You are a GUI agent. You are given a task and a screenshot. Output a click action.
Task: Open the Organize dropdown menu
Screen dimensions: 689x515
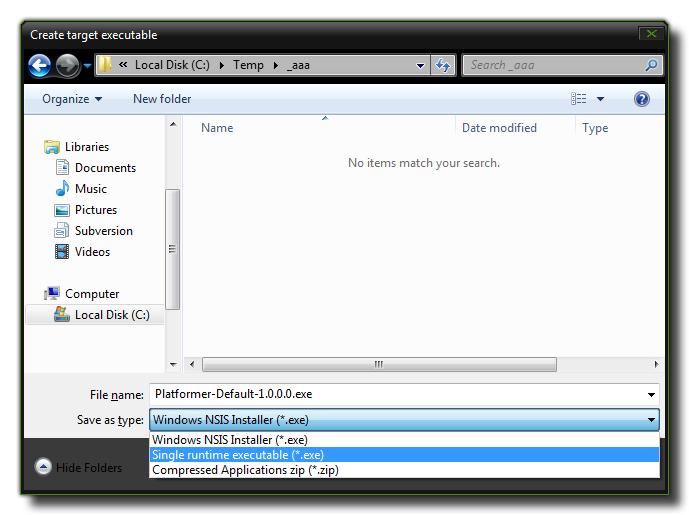[72, 99]
